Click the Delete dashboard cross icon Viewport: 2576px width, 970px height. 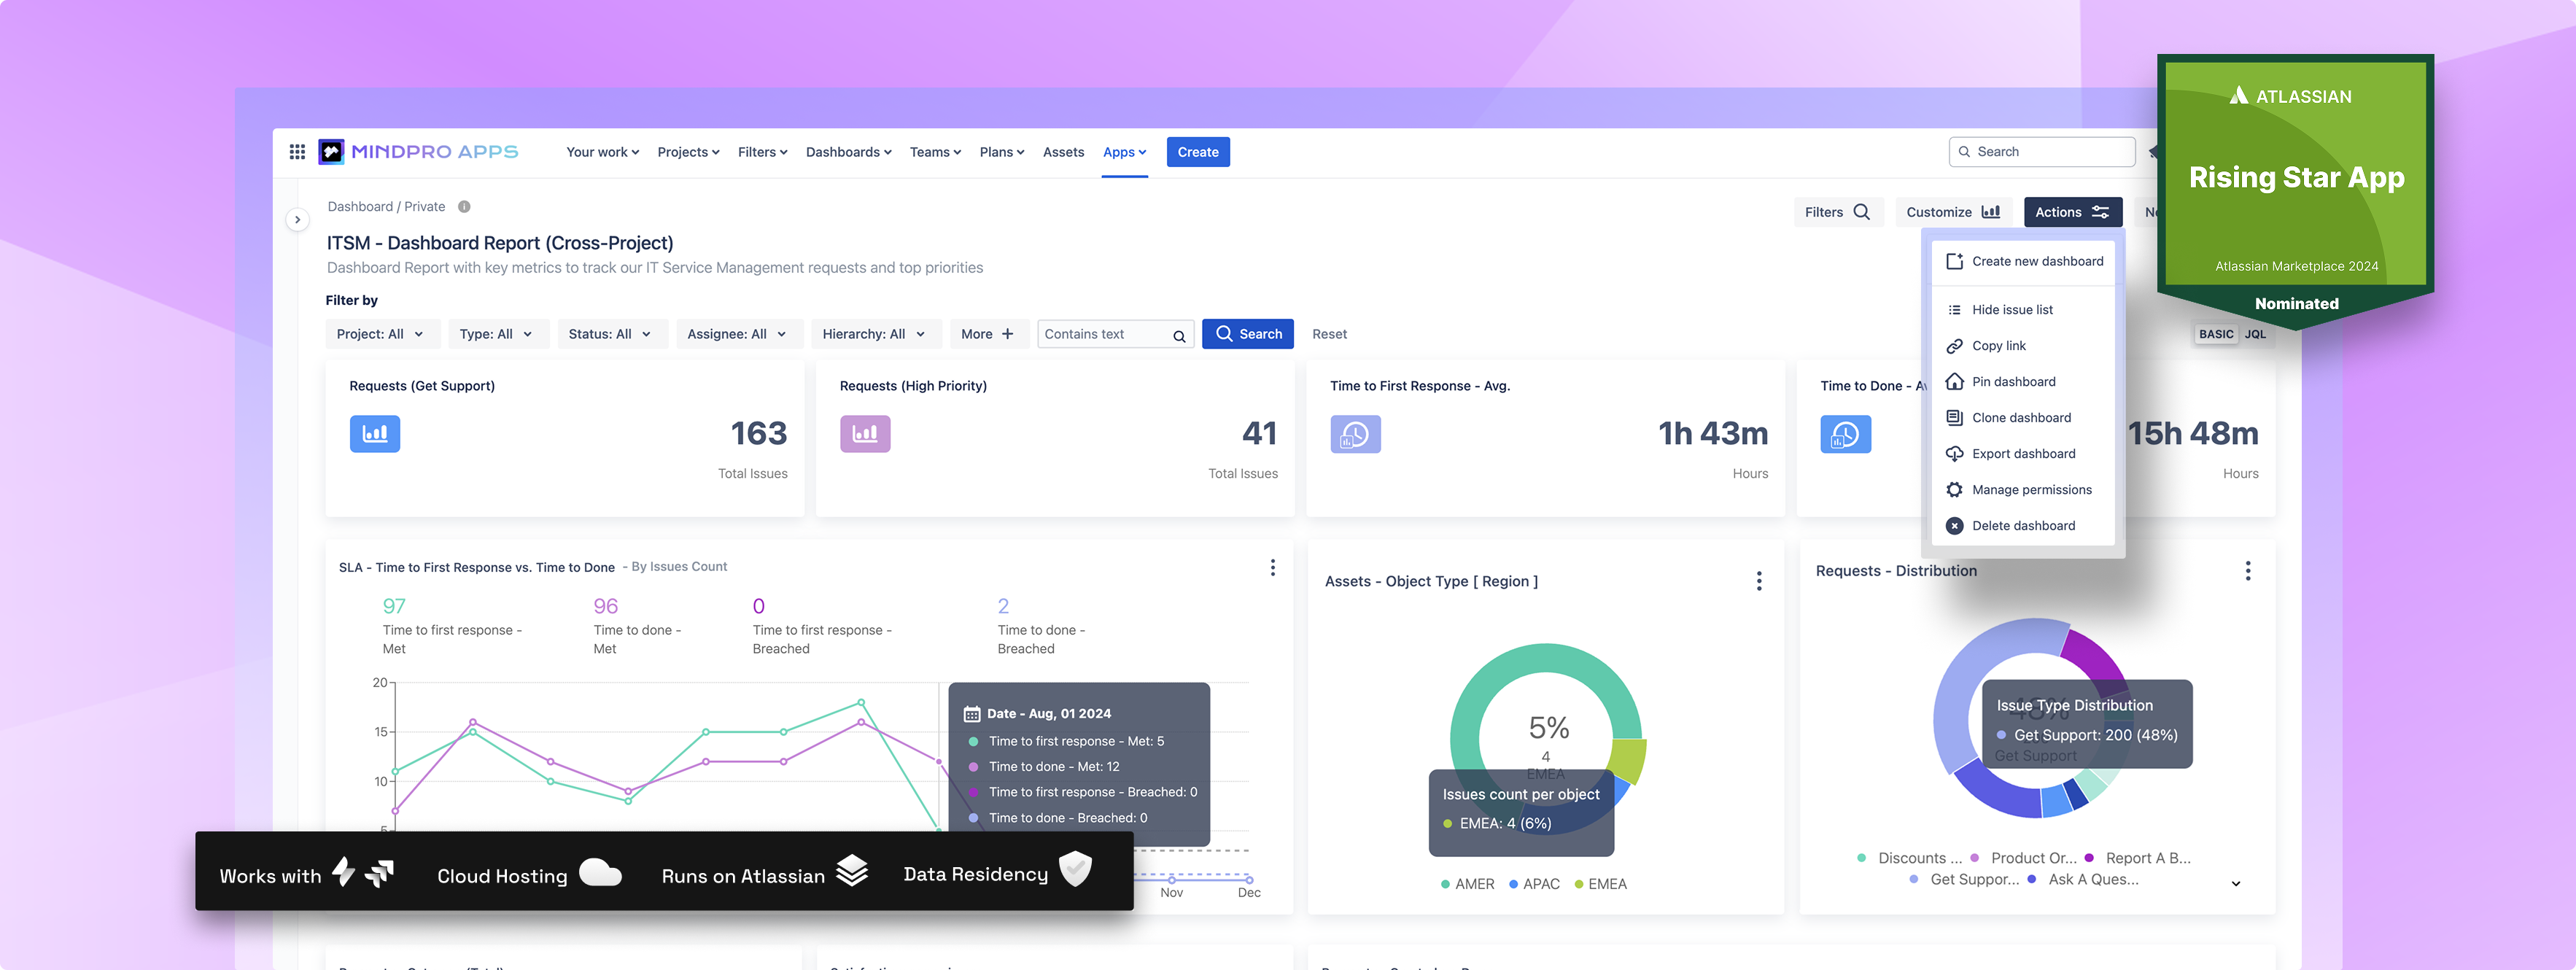(x=1954, y=526)
